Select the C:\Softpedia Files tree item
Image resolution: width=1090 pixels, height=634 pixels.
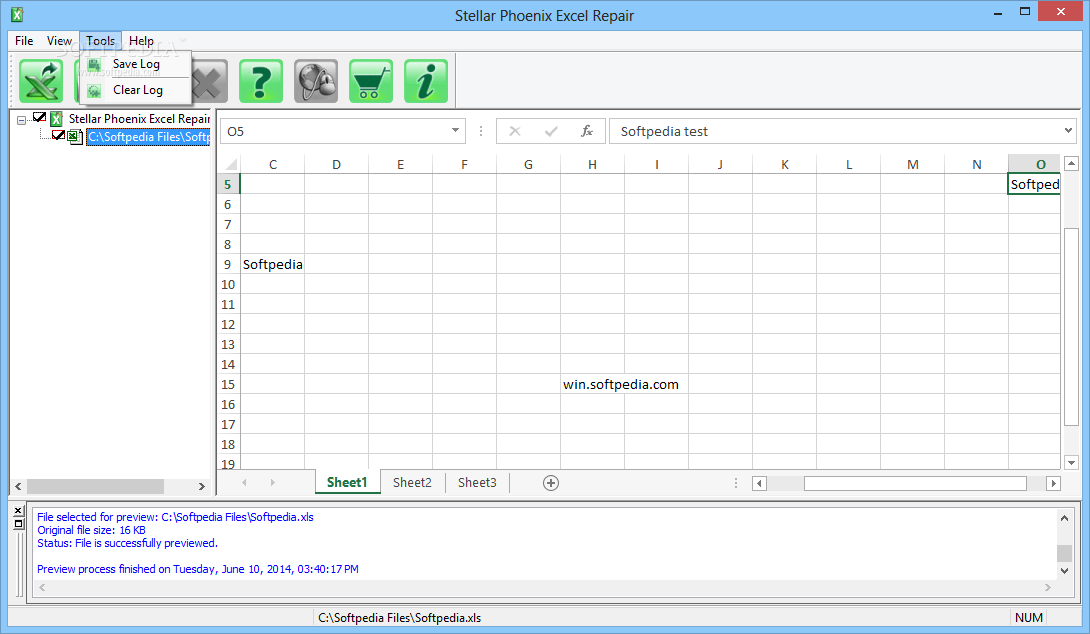pos(148,137)
